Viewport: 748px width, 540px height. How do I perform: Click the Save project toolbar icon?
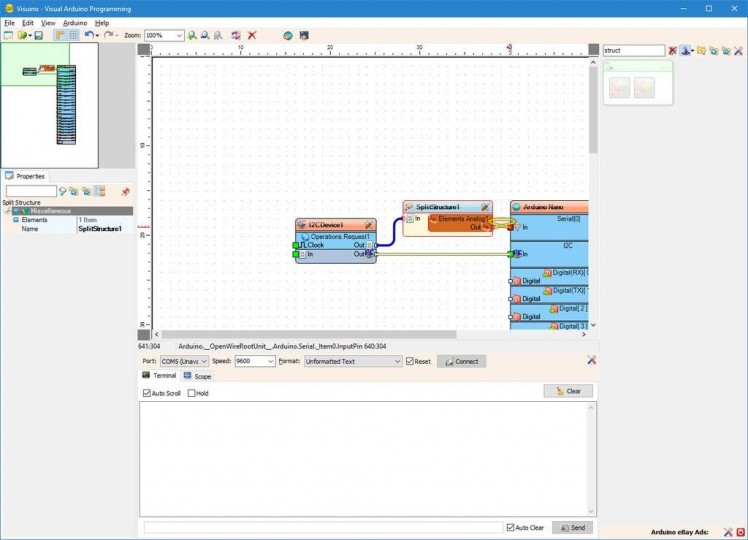[x=38, y=35]
